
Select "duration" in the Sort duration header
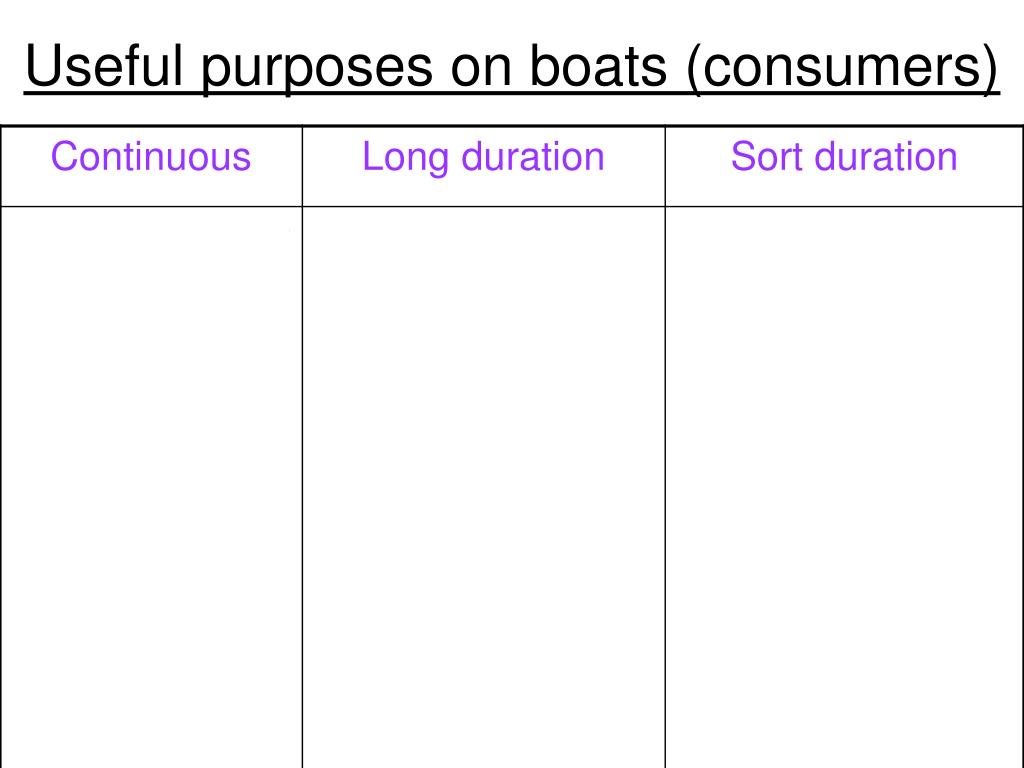pyautogui.click(x=886, y=157)
